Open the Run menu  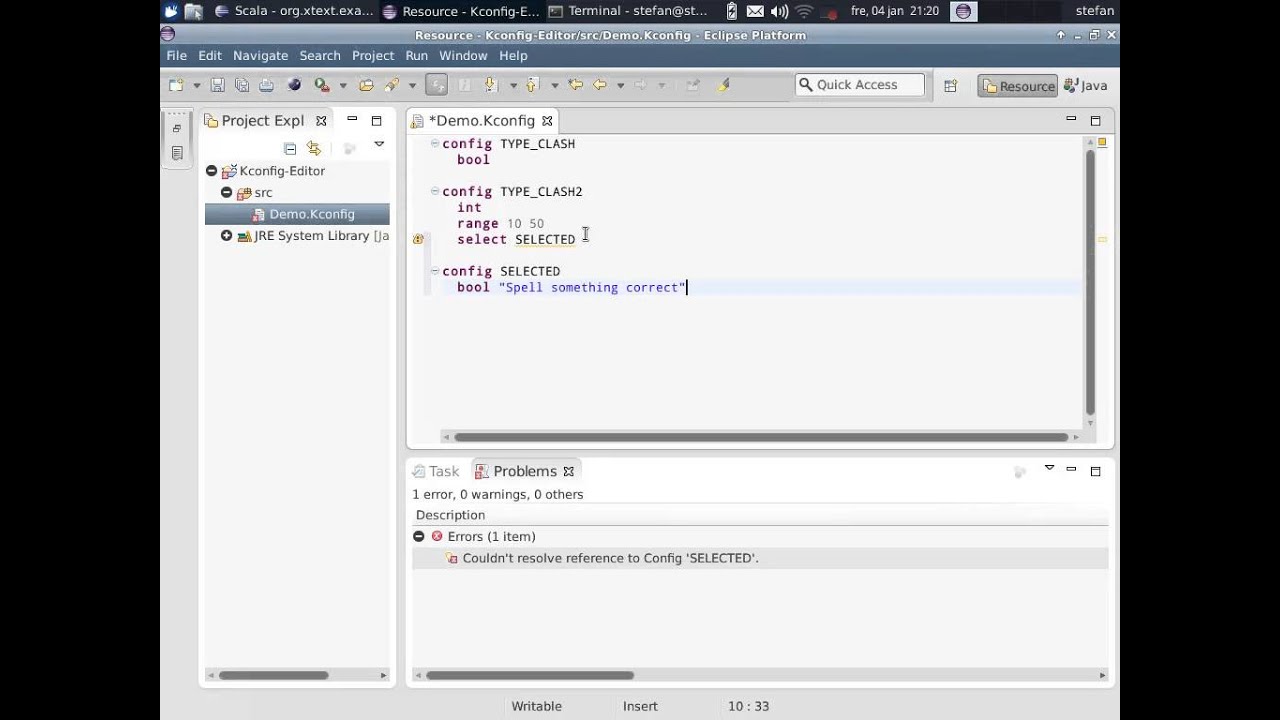417,56
